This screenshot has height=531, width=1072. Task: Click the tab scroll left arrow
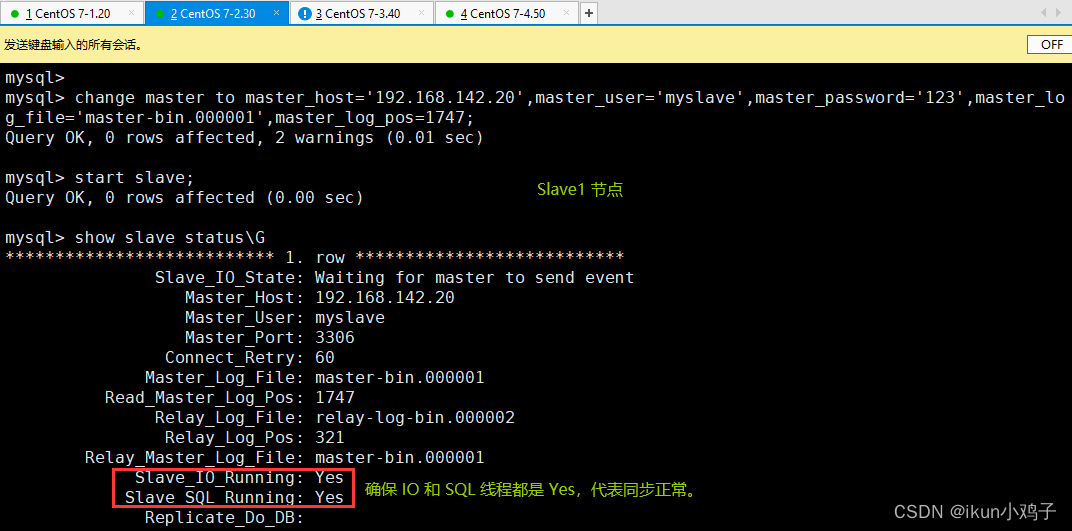[x=1044, y=12]
